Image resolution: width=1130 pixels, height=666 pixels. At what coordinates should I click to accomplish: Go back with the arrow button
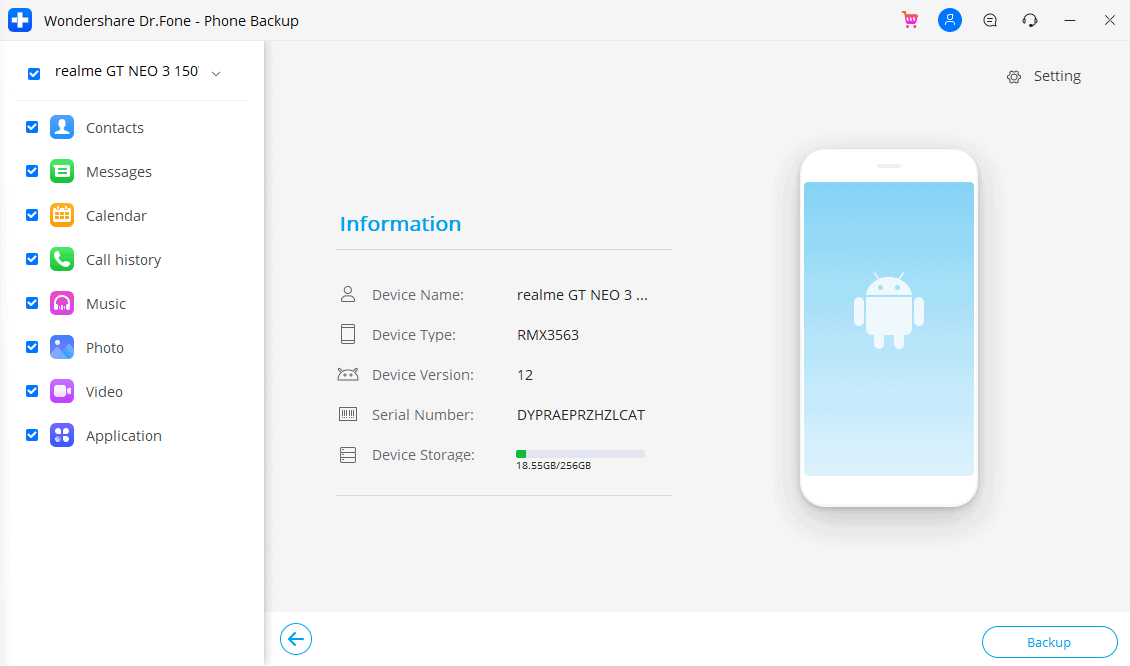point(296,639)
